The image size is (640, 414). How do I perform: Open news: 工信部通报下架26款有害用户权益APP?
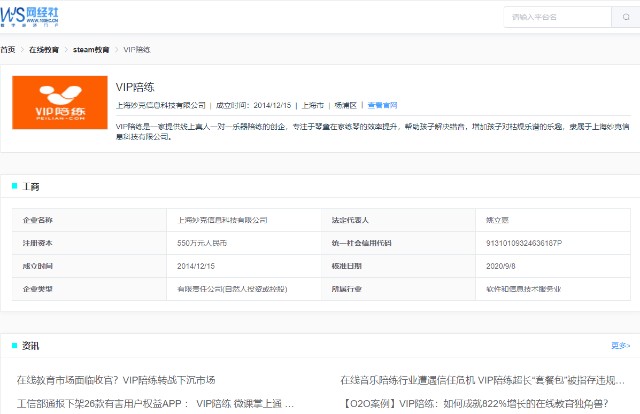pyautogui.click(x=155, y=404)
